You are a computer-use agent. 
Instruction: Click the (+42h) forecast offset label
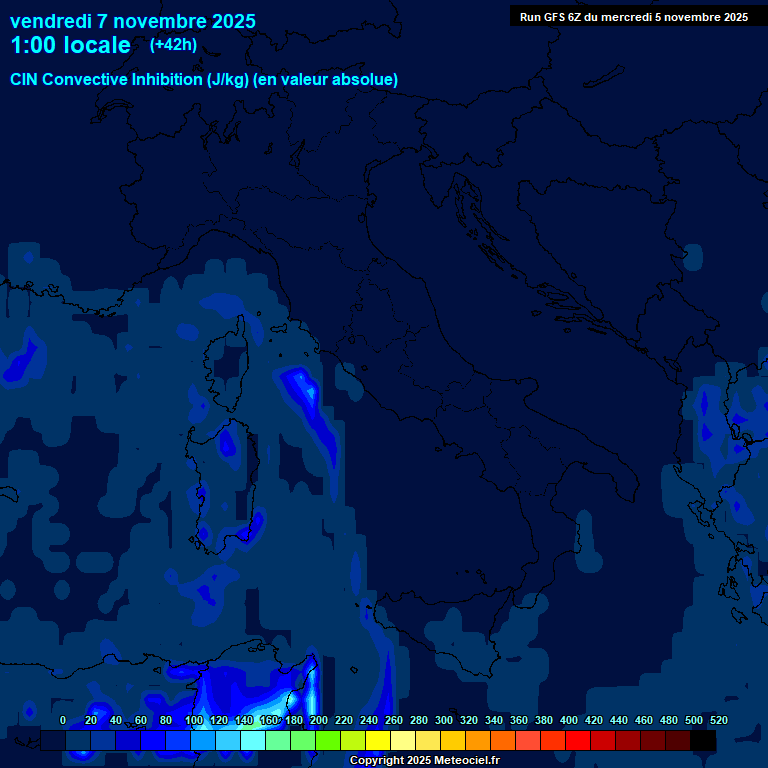coord(174,45)
